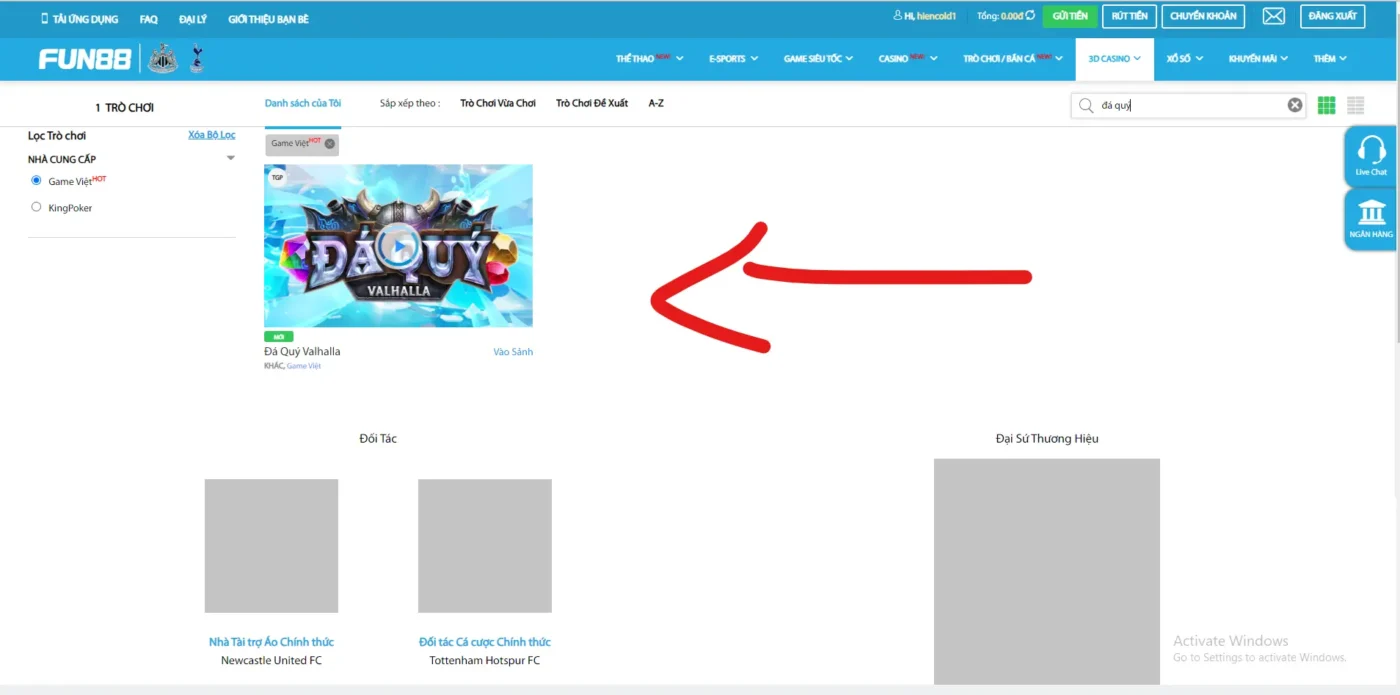The height and width of the screenshot is (695, 1400).
Task: Expand the Game Siêu Tốc menu
Action: 818,59
